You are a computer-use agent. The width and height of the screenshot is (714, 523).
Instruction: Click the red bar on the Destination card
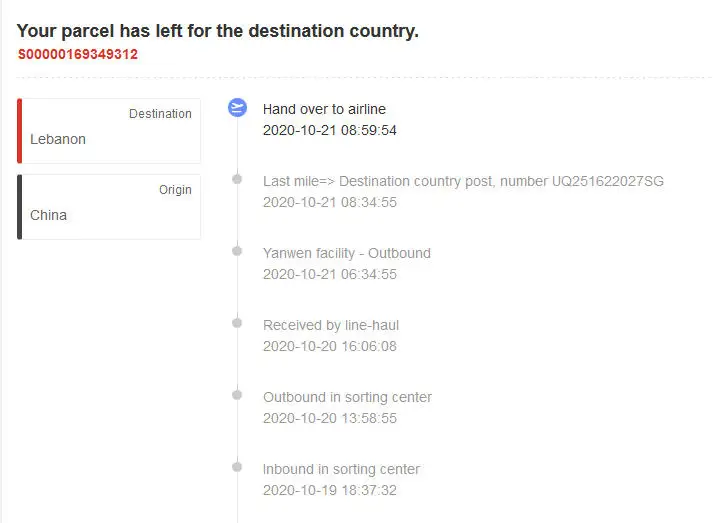click(19, 130)
